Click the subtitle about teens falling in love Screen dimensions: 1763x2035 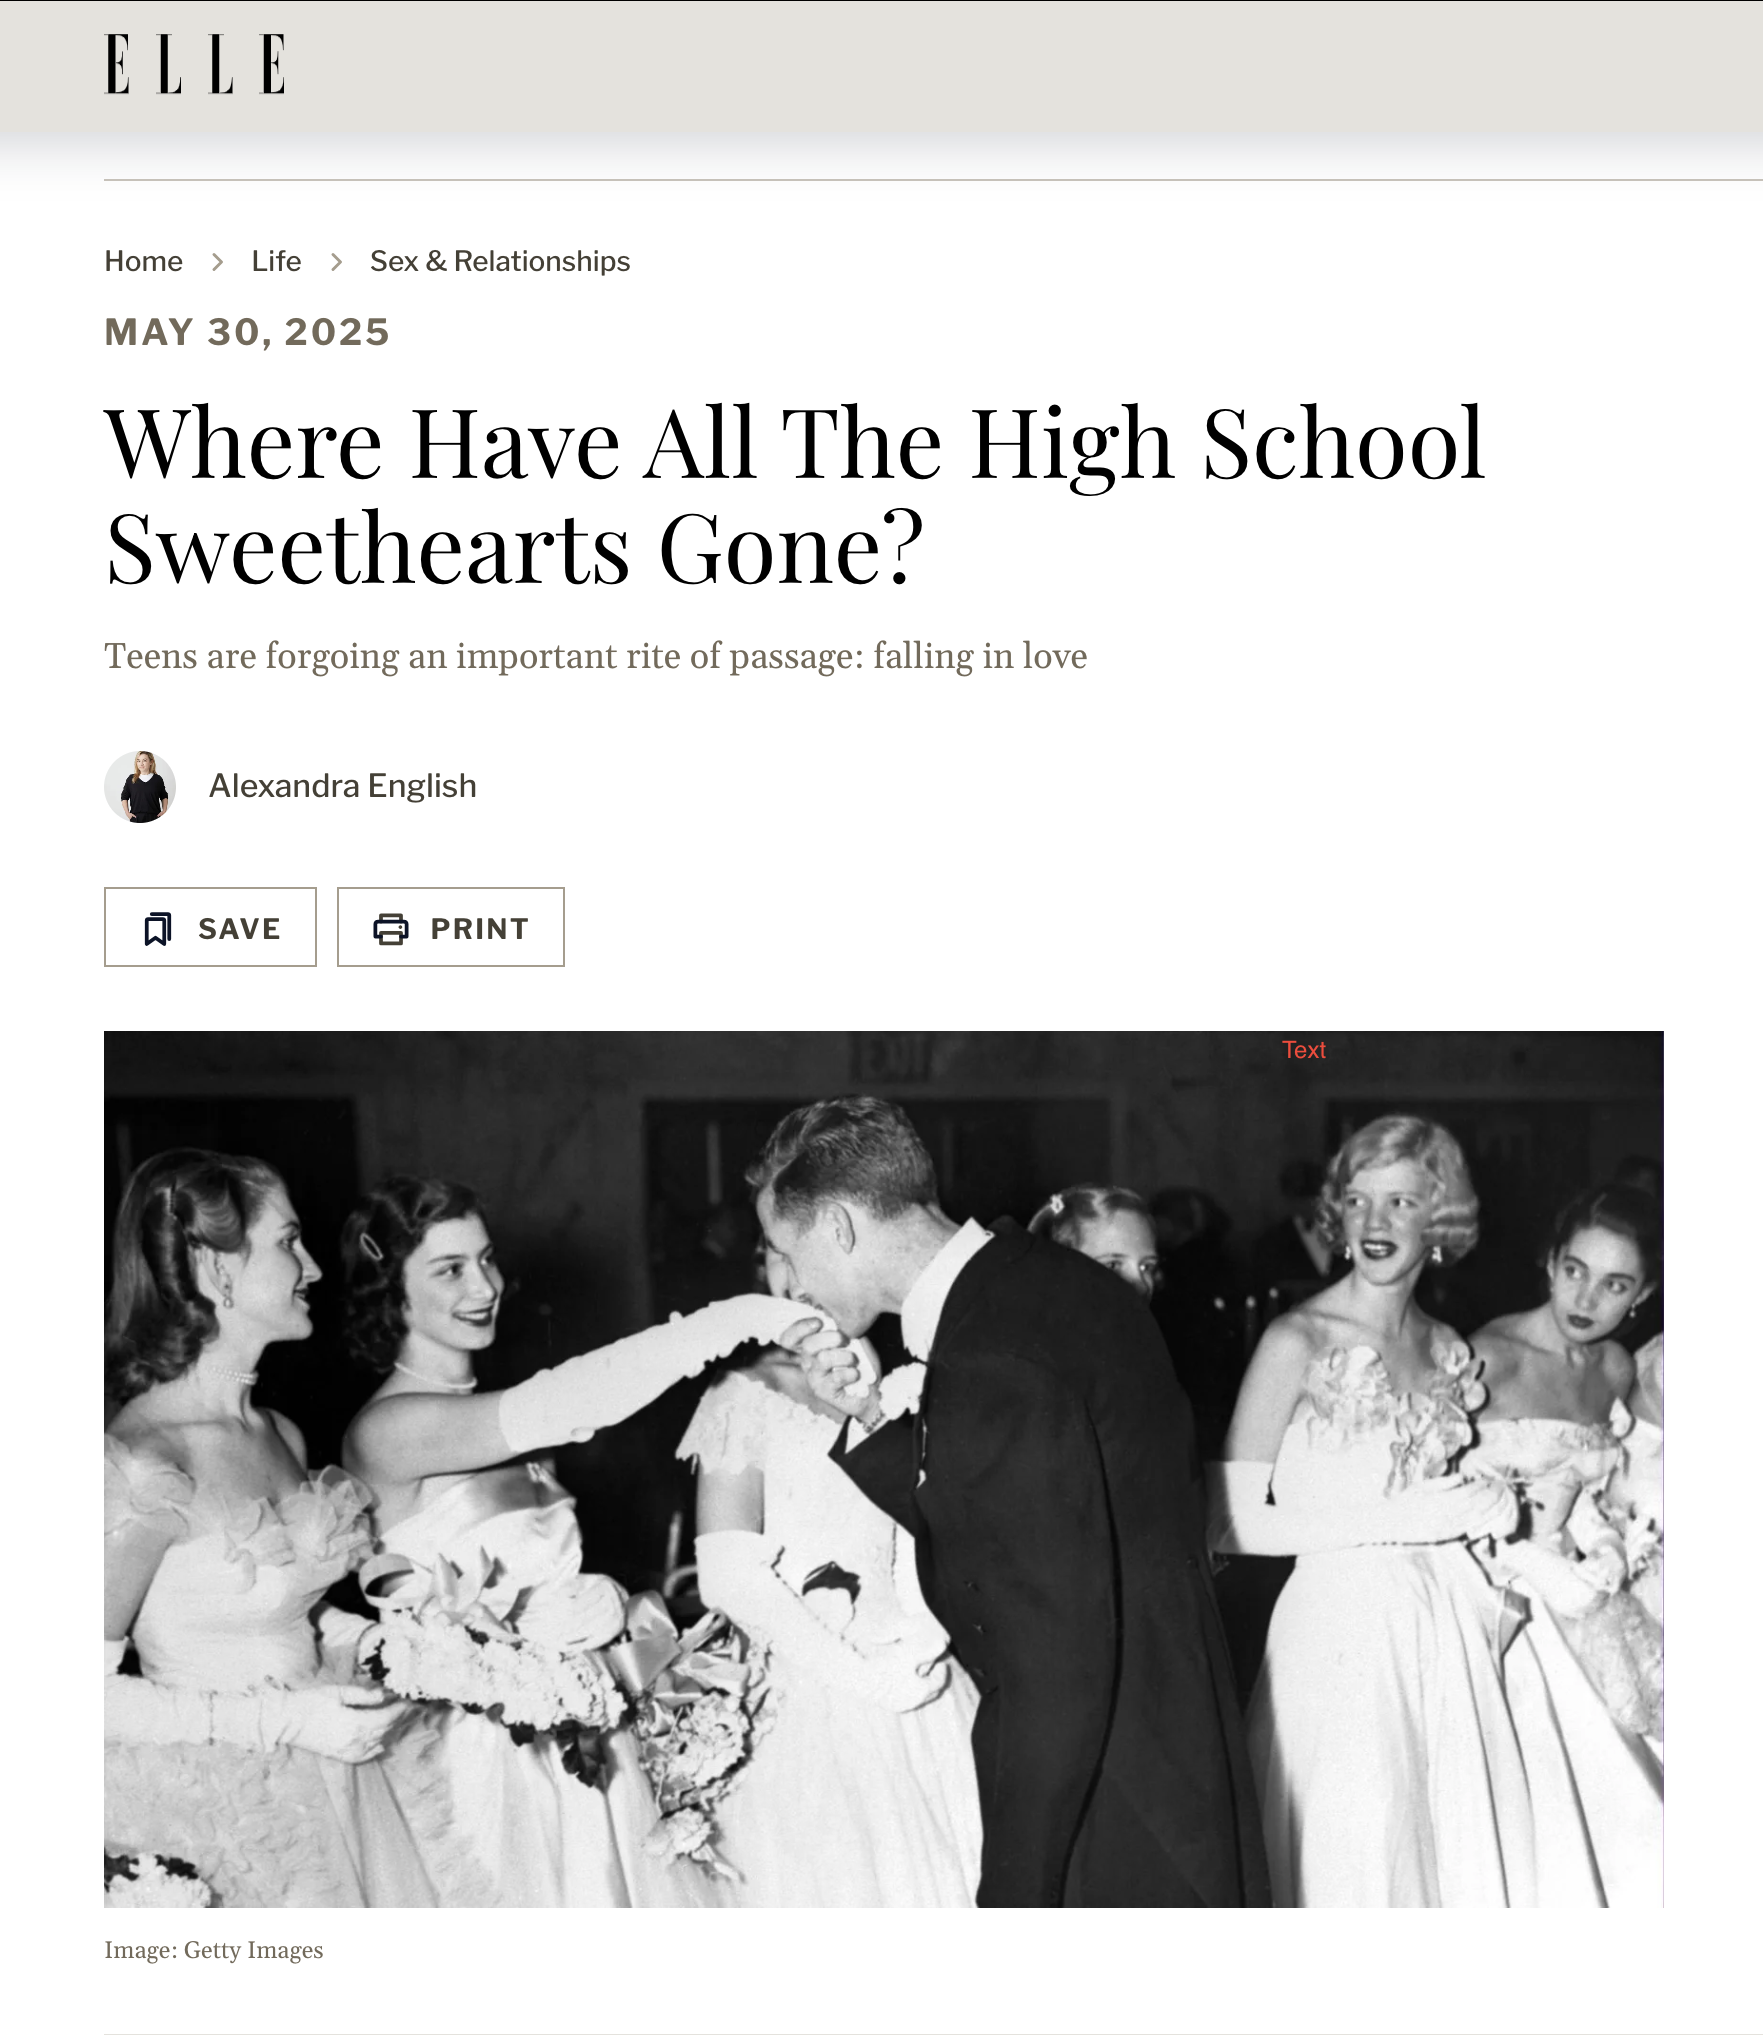point(595,656)
